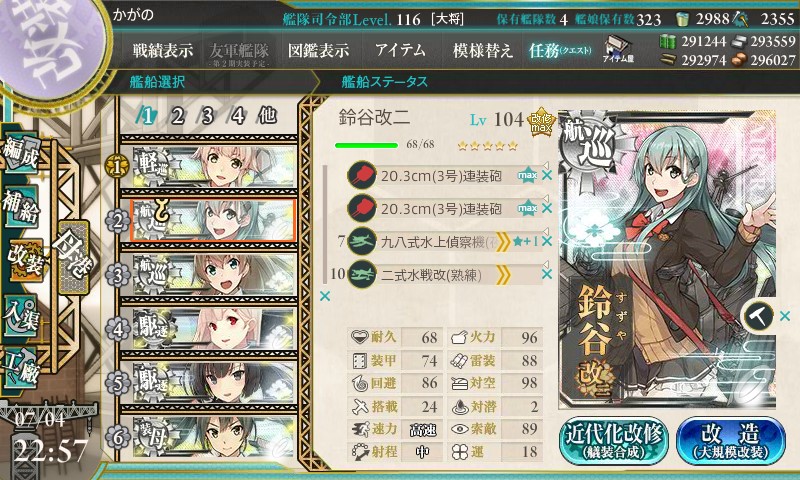Select the first 20.3cm(3号)連装砲 equipment icon
The image size is (800, 480).
pos(362,175)
